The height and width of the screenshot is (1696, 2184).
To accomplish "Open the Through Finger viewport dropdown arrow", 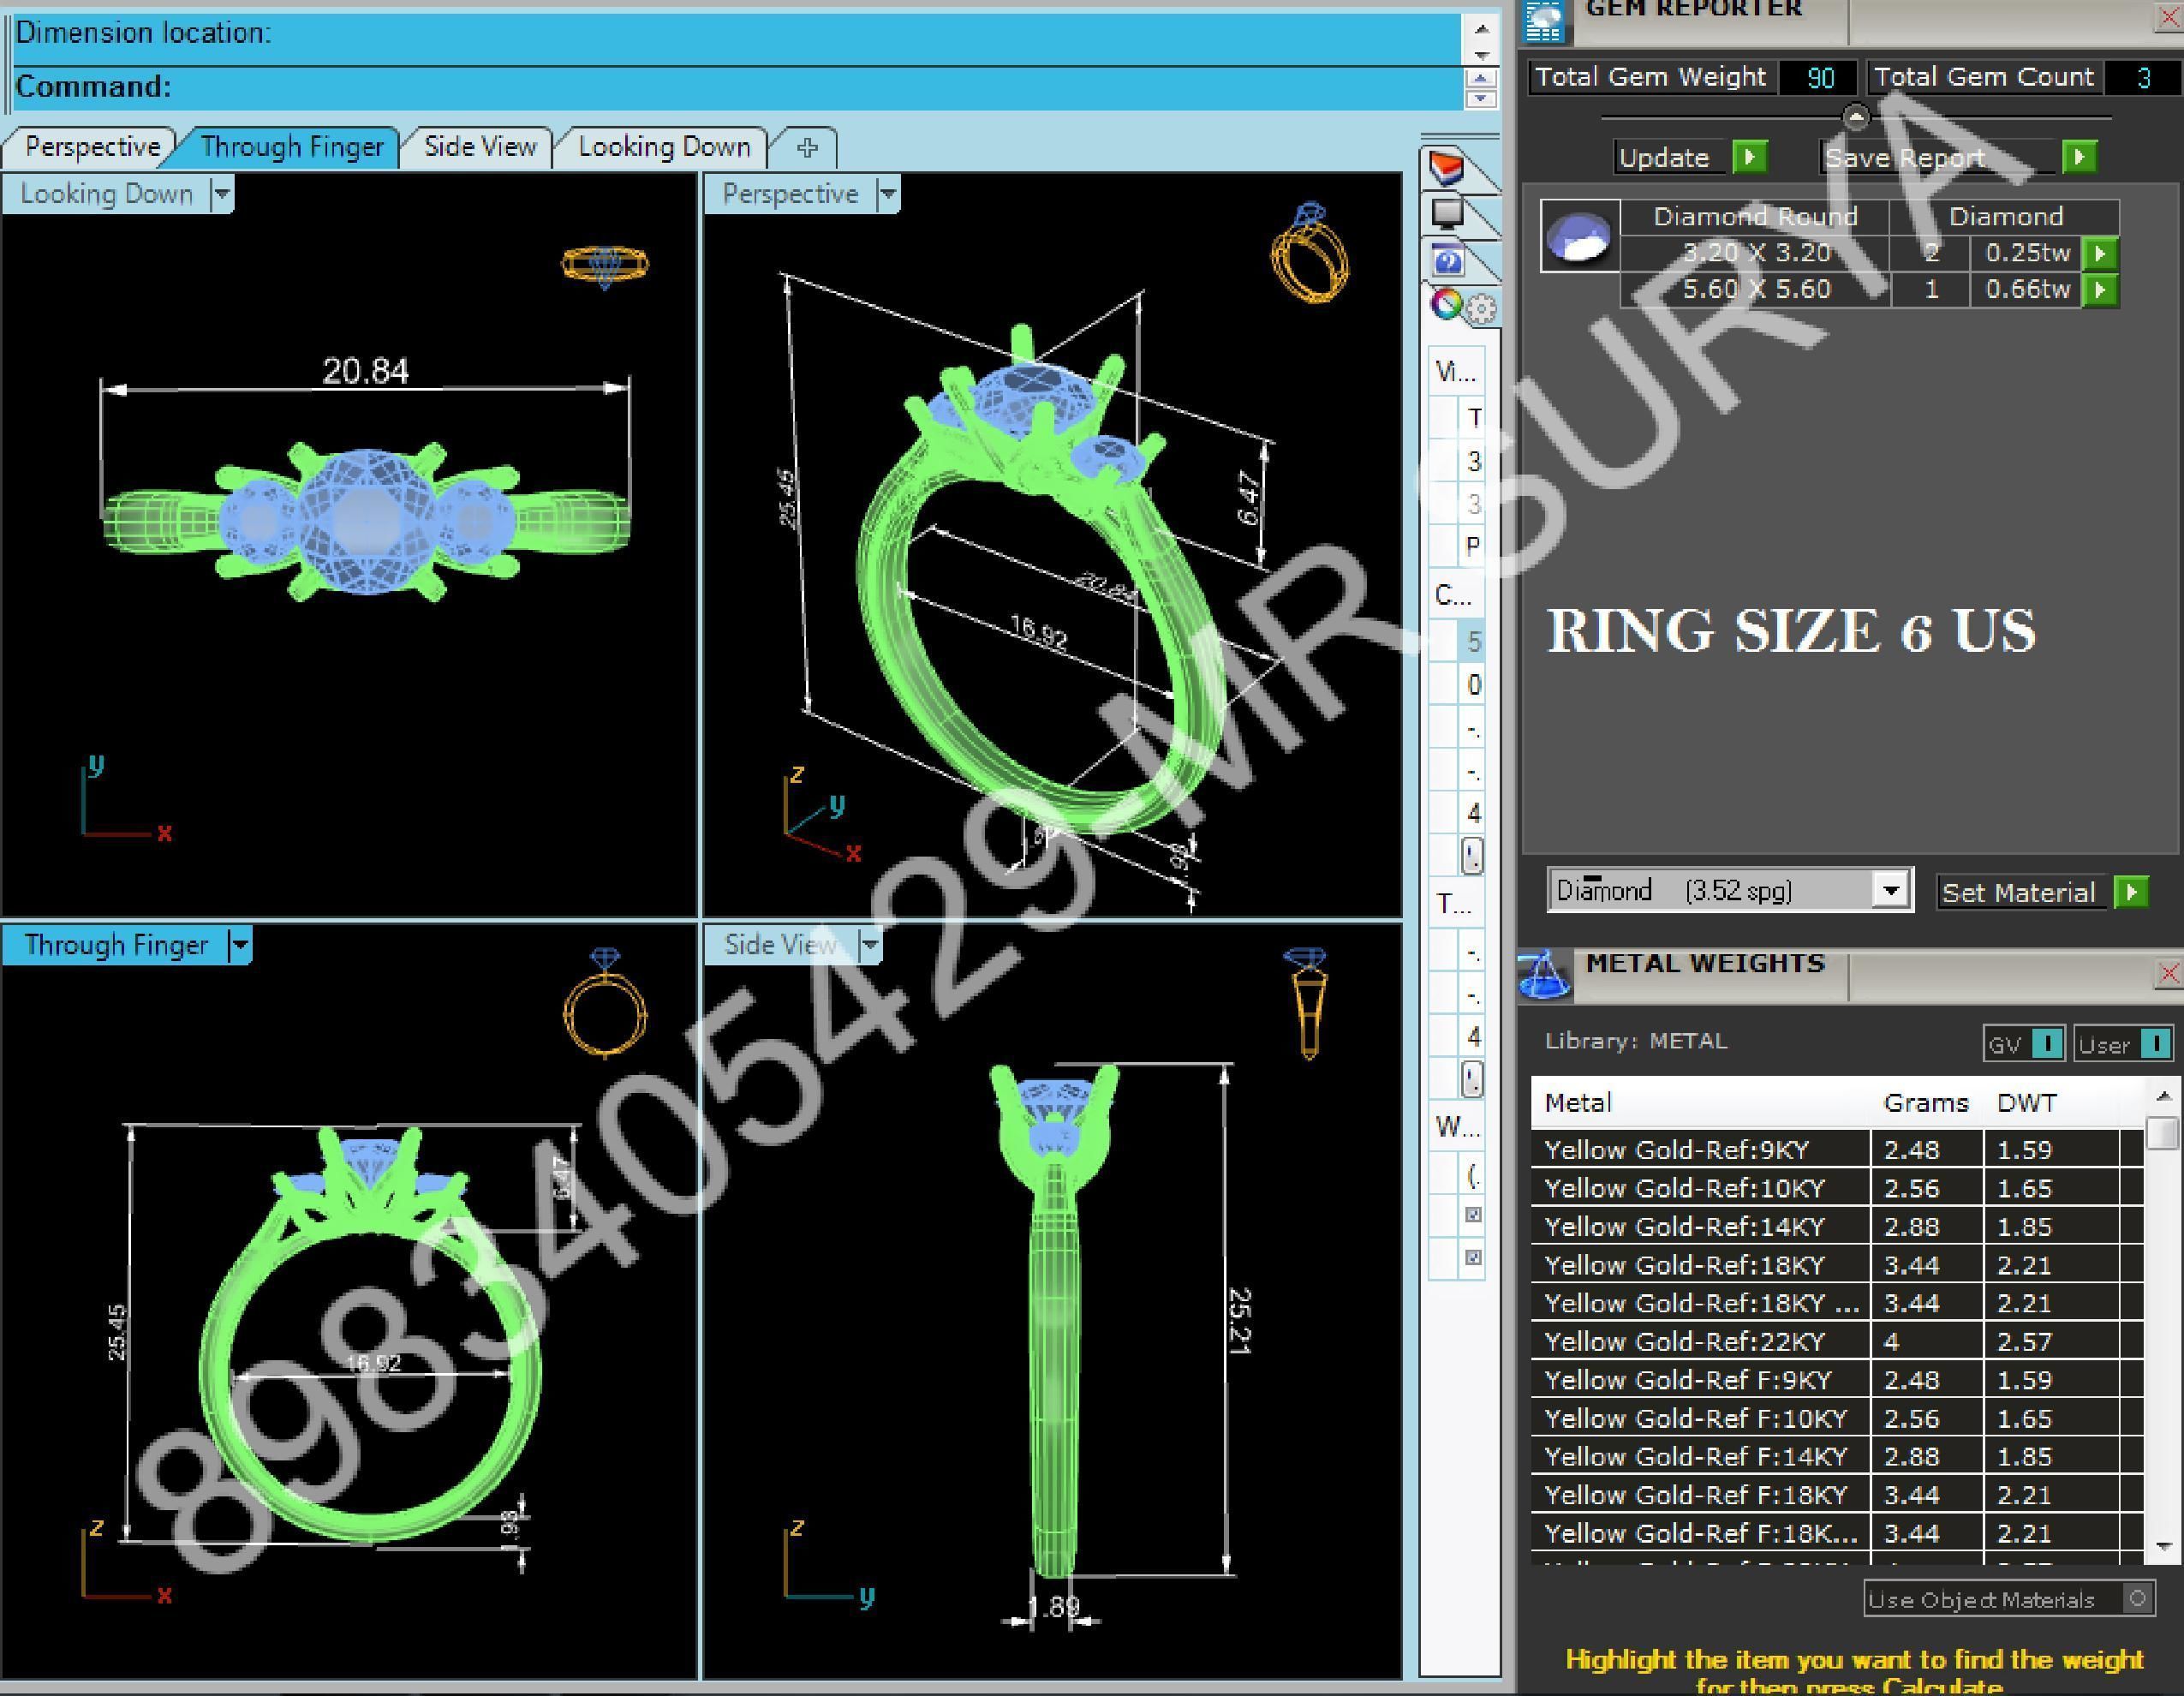I will click(x=239, y=945).
